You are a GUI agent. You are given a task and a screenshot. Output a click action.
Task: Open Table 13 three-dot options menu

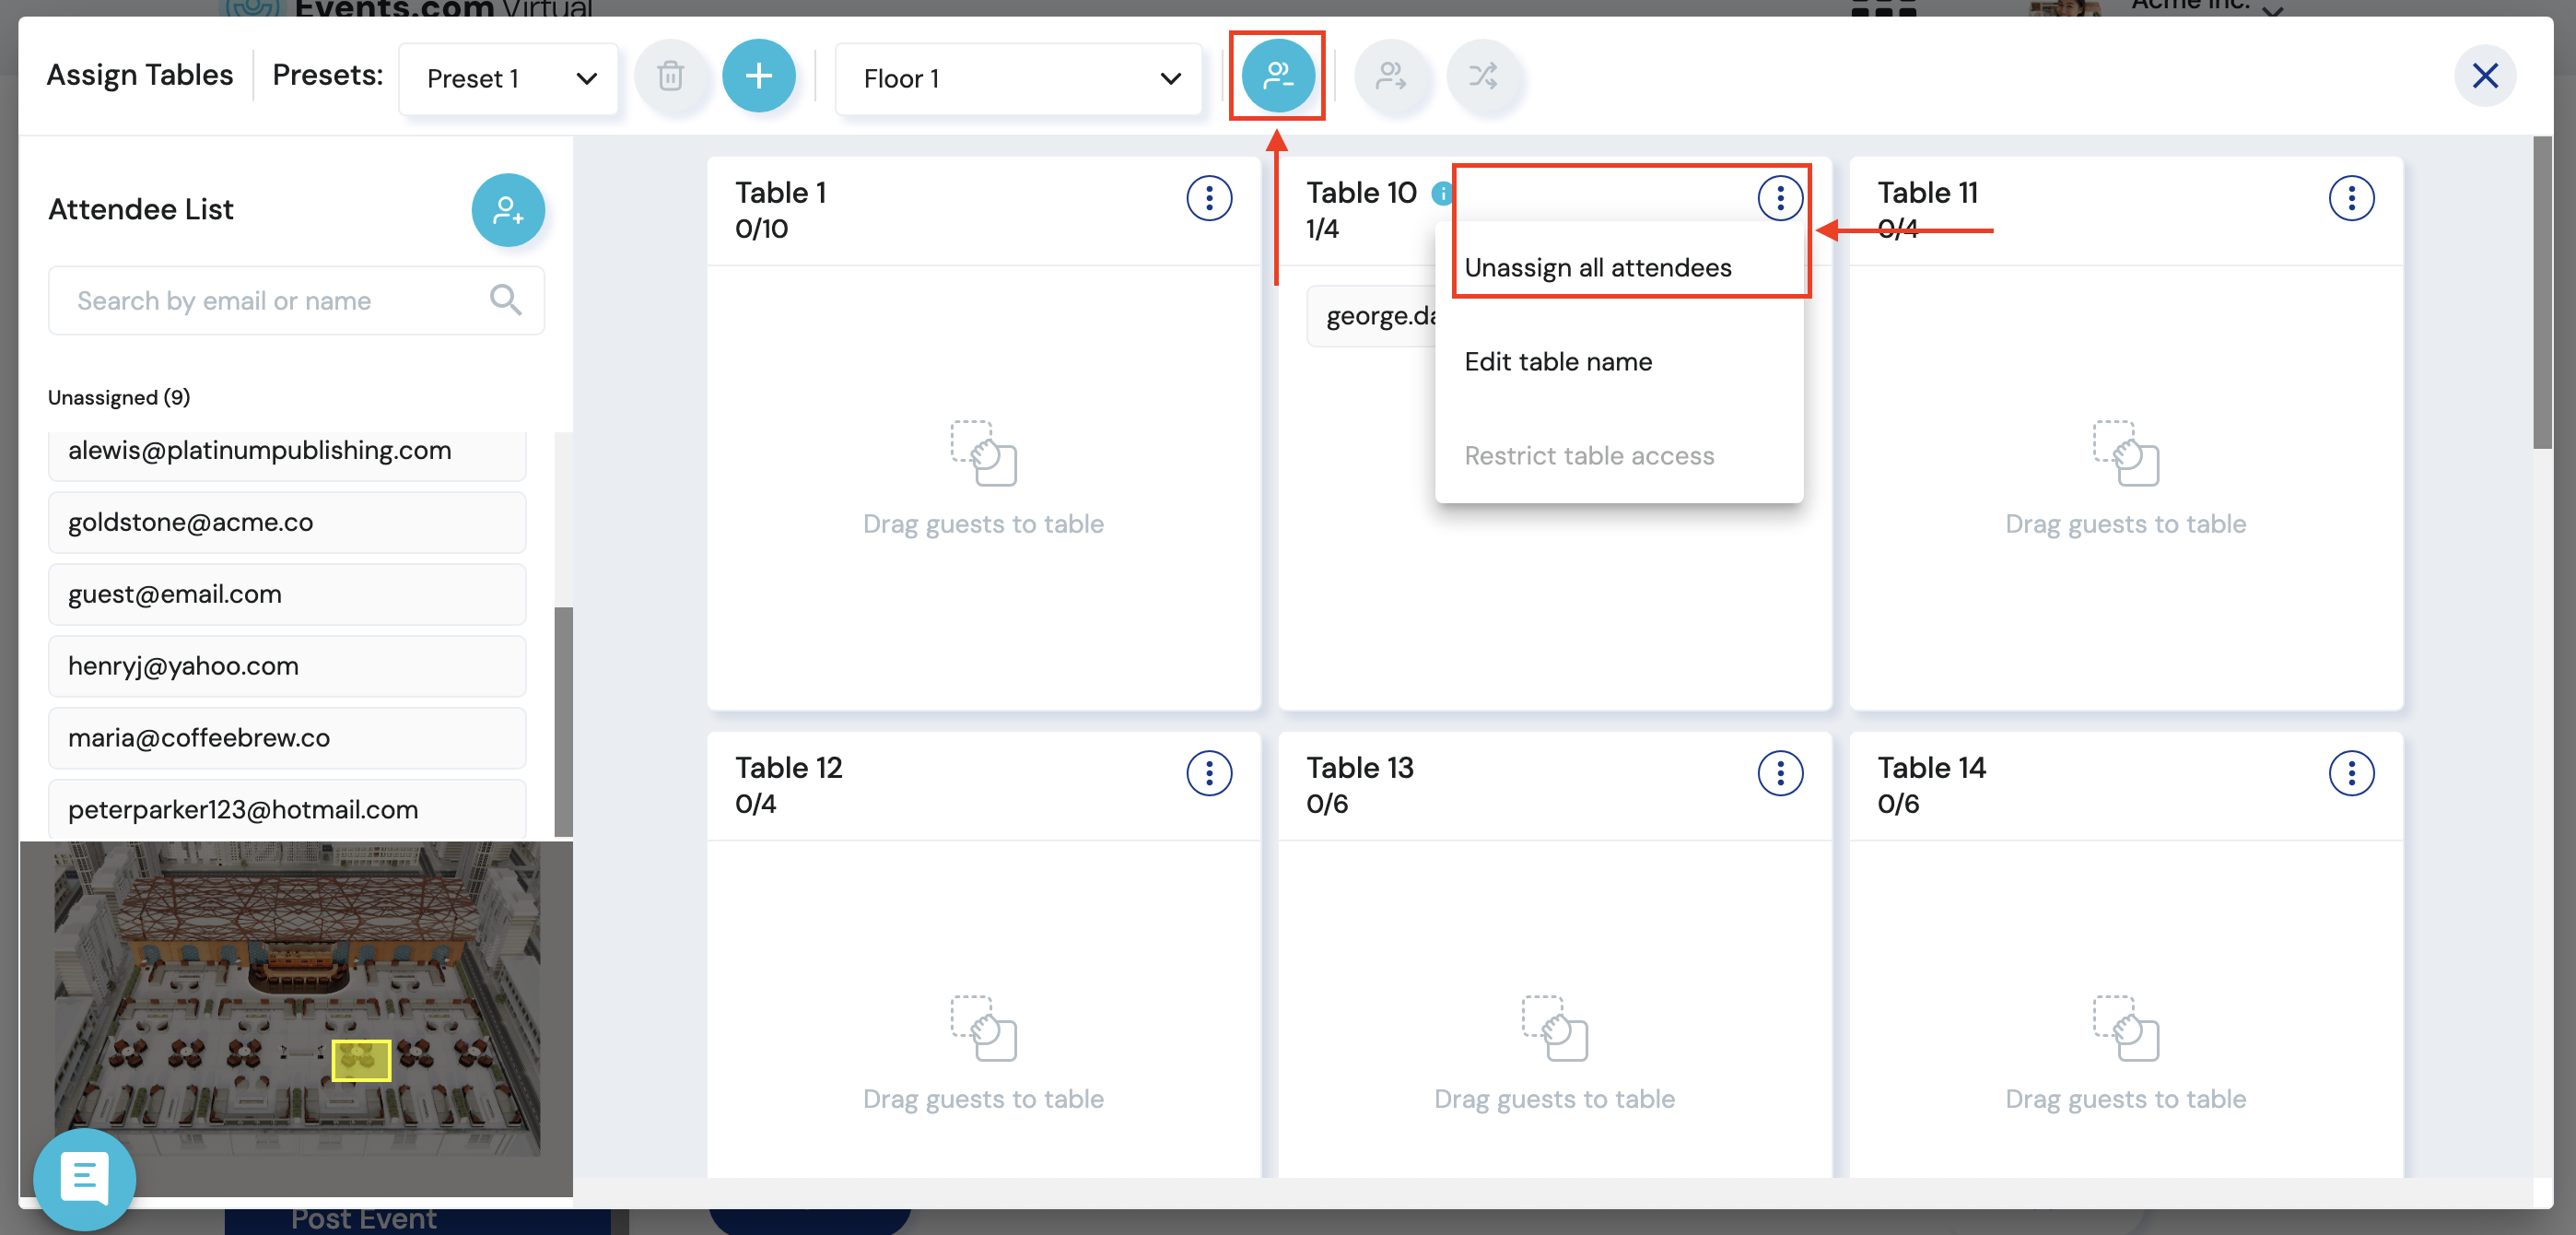click(1779, 773)
